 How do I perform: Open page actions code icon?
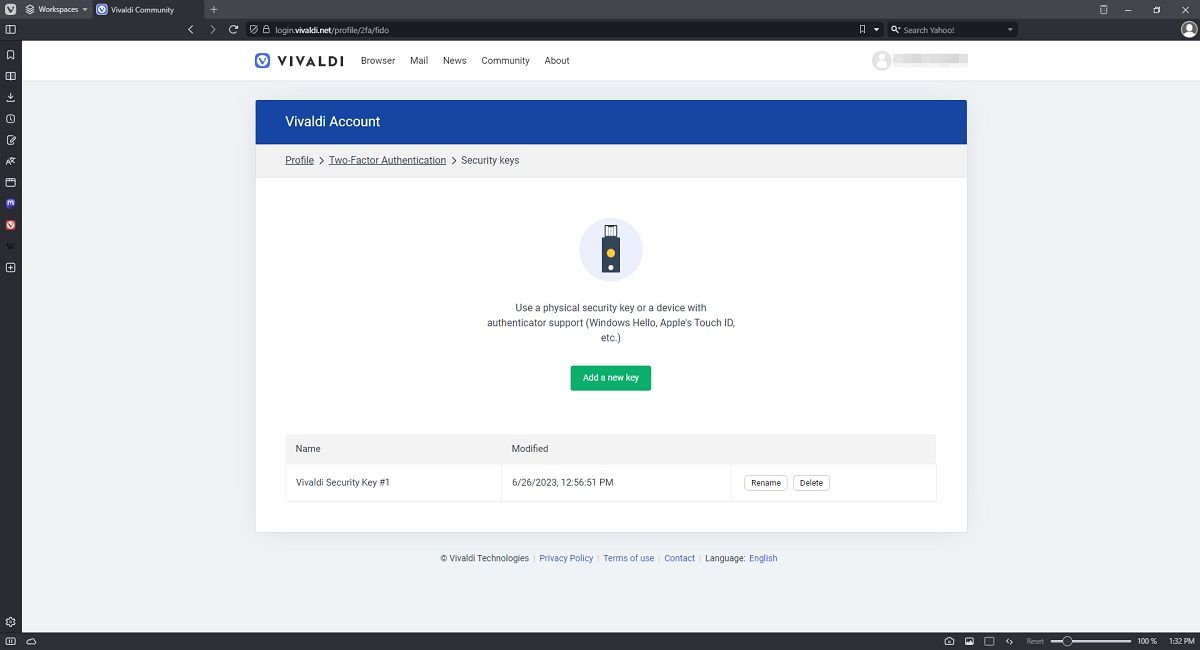(x=1009, y=641)
